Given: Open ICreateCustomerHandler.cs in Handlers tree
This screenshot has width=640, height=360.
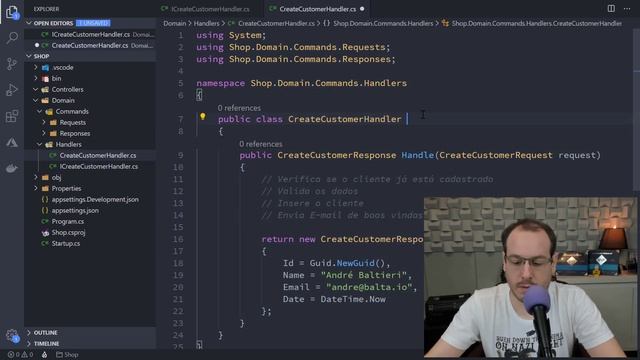Looking at the screenshot, I should coord(98,167).
